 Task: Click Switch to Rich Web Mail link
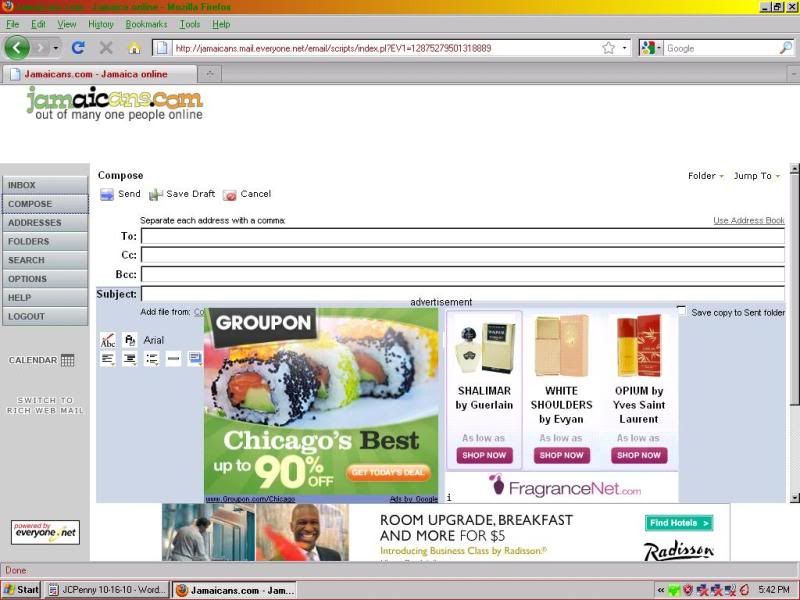click(x=45, y=405)
